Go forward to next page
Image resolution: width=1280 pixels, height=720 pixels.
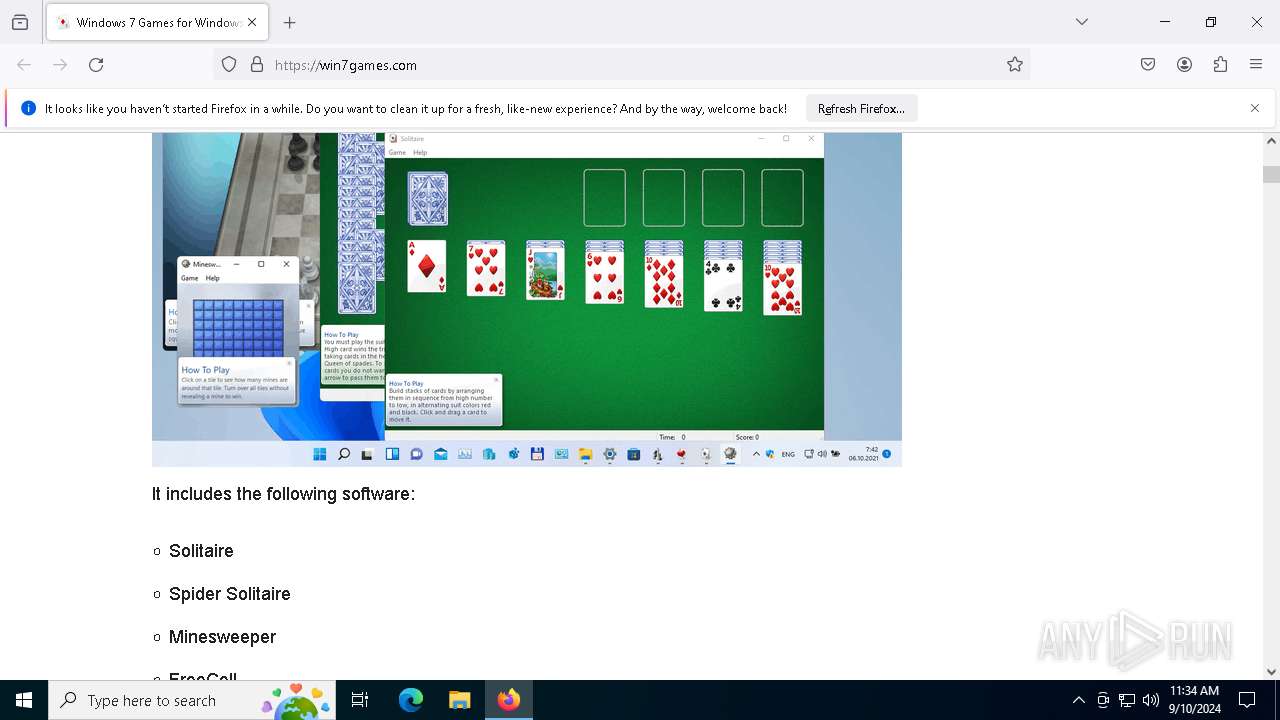coord(60,65)
